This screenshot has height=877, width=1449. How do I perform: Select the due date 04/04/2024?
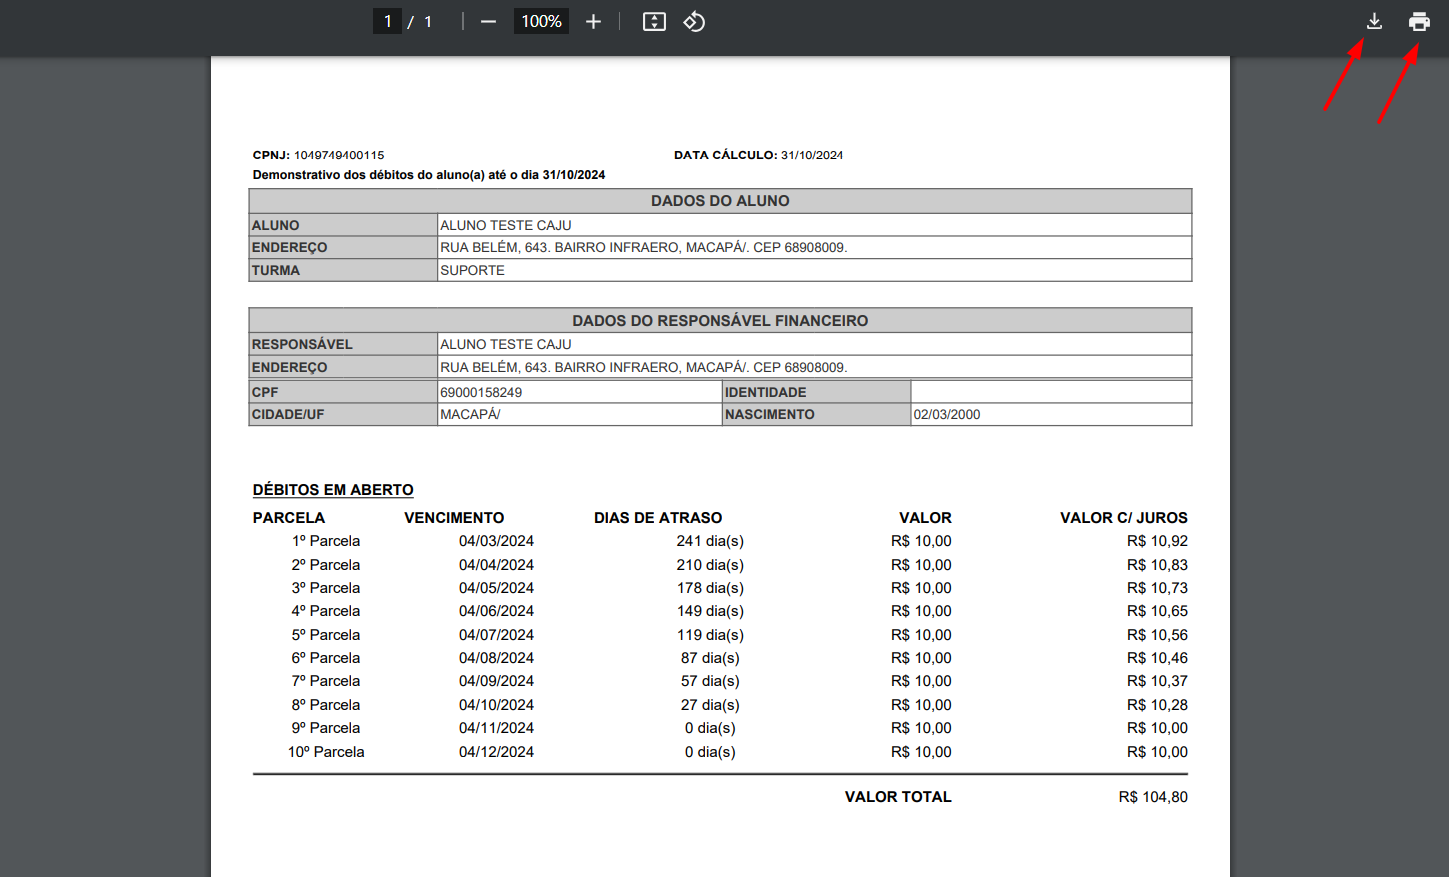click(x=496, y=565)
